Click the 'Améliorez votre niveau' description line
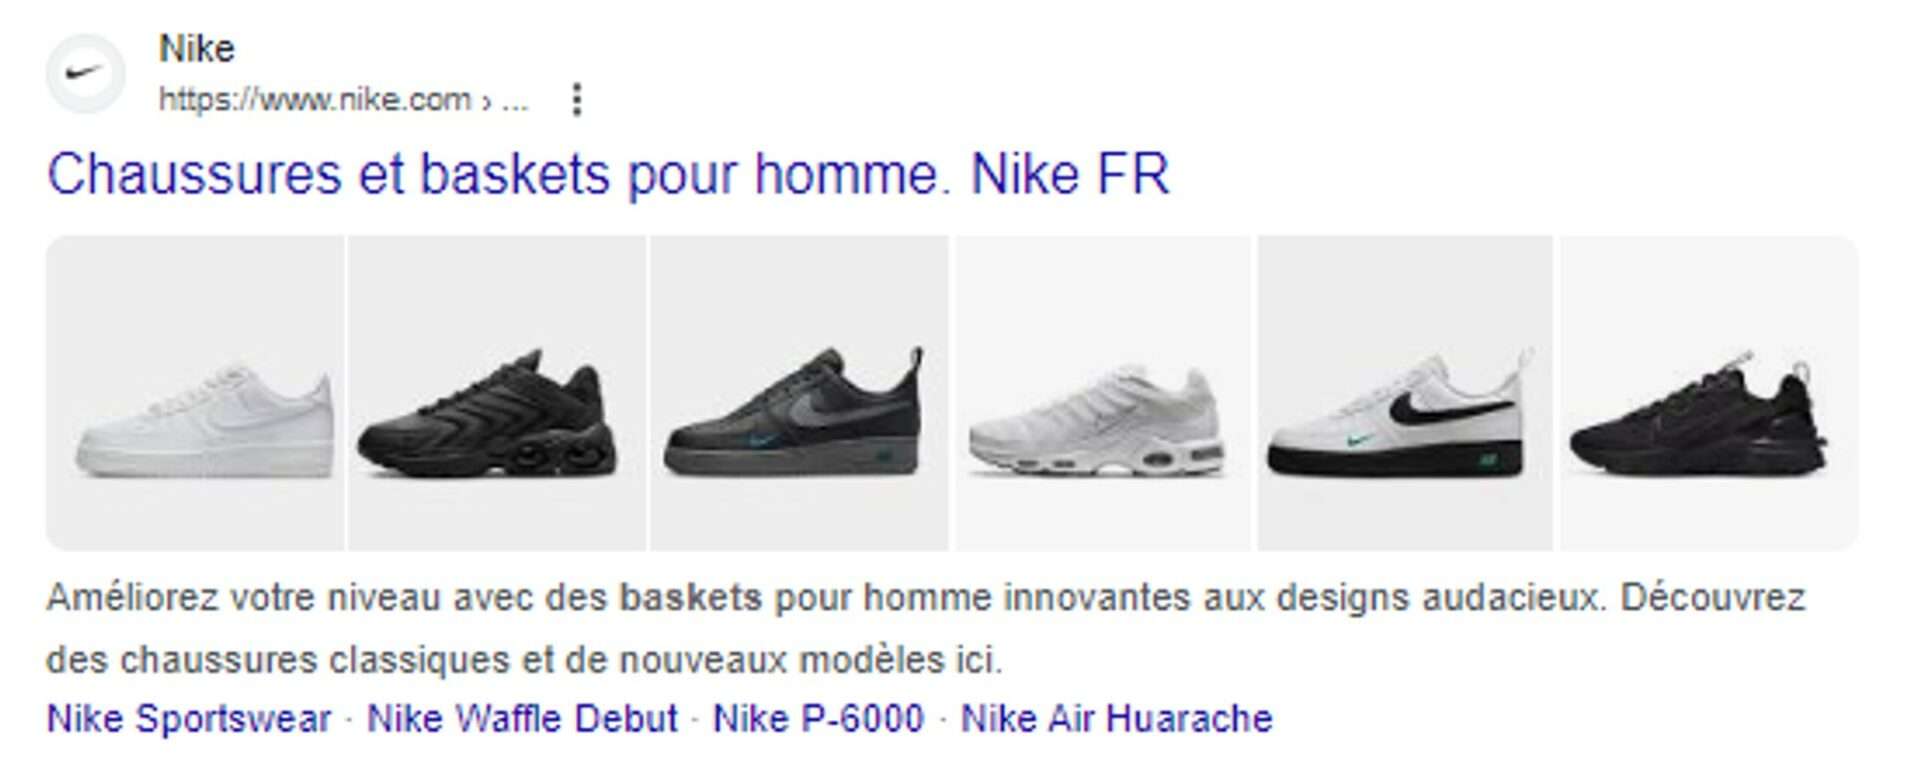This screenshot has width=1920, height=763. pyautogui.click(x=926, y=597)
